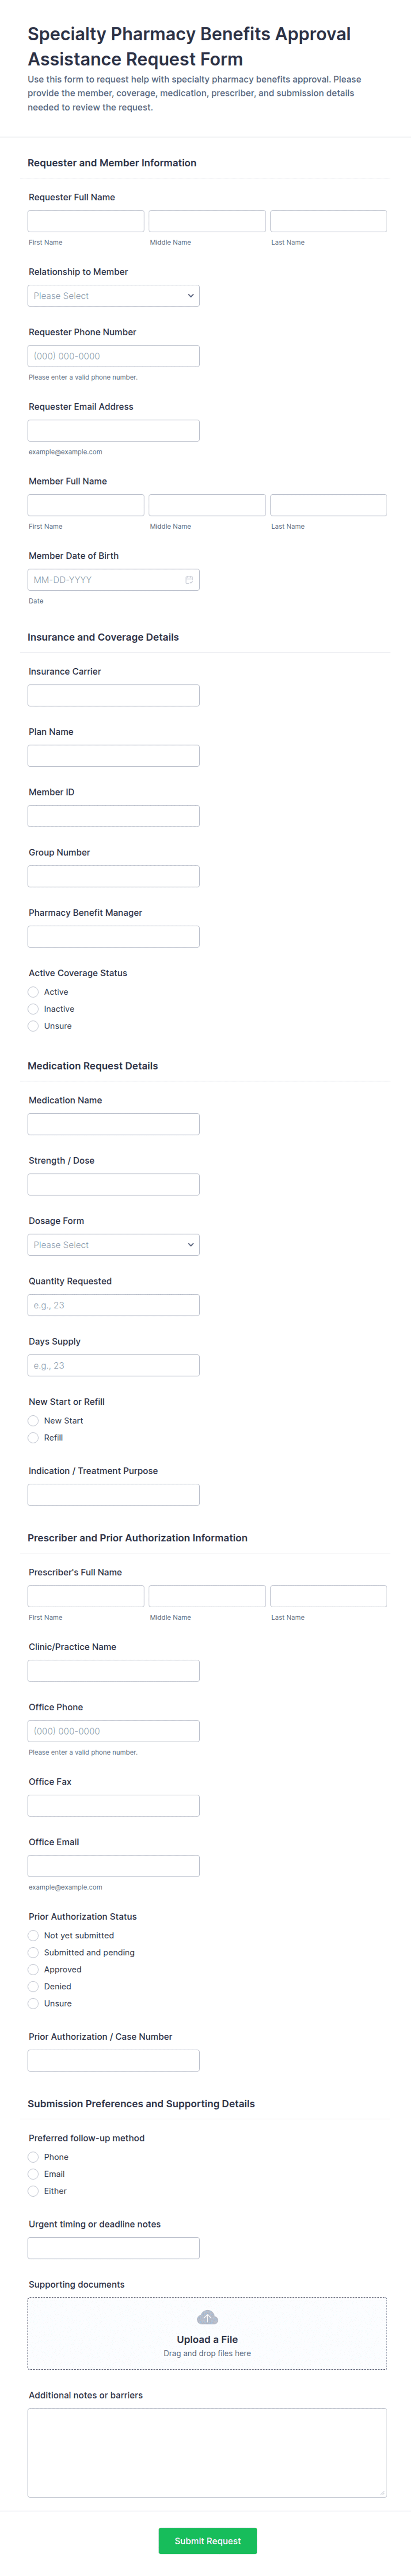The image size is (411, 2576).
Task: Select the Medication Name input
Action: click(113, 1124)
